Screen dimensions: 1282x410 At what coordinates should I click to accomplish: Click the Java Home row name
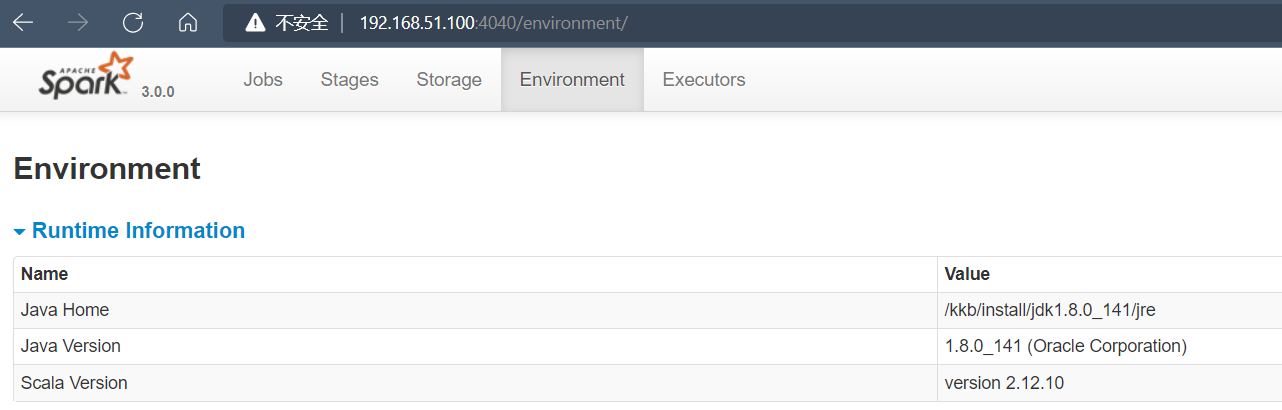click(x=65, y=310)
